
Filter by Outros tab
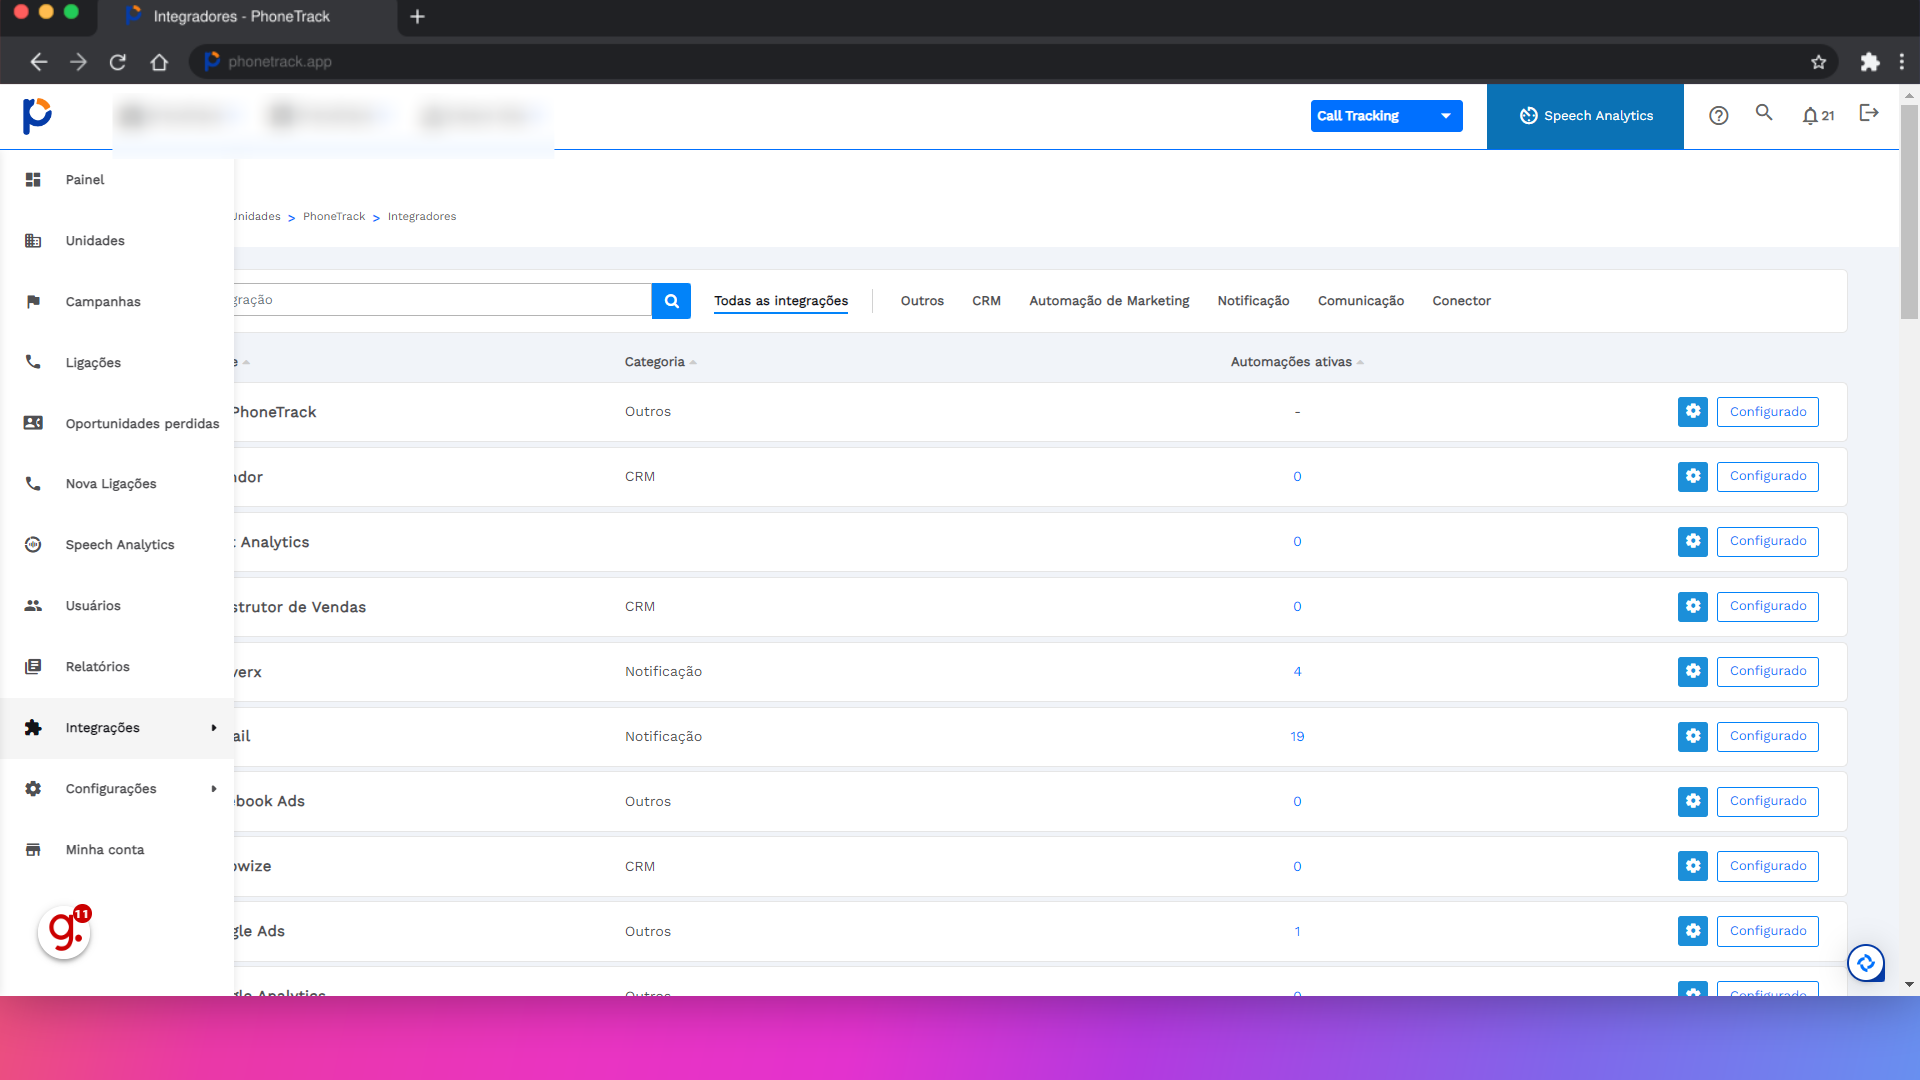click(922, 301)
